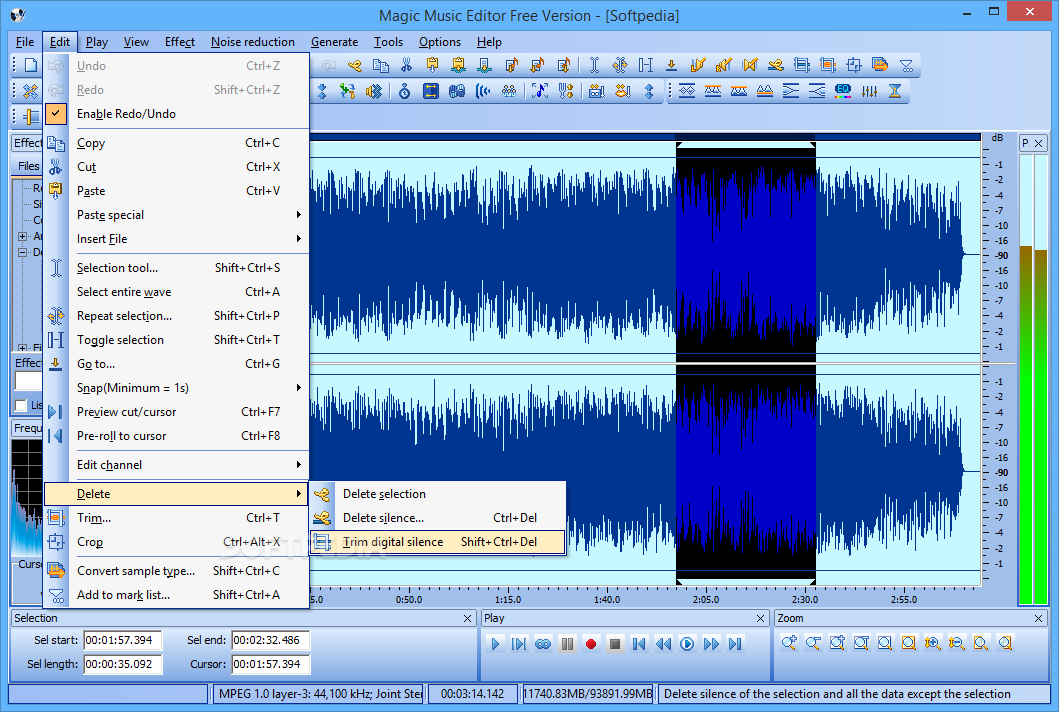Choose Toggle selection from Edit menu
This screenshot has width=1059, height=712.
pyautogui.click(x=120, y=340)
